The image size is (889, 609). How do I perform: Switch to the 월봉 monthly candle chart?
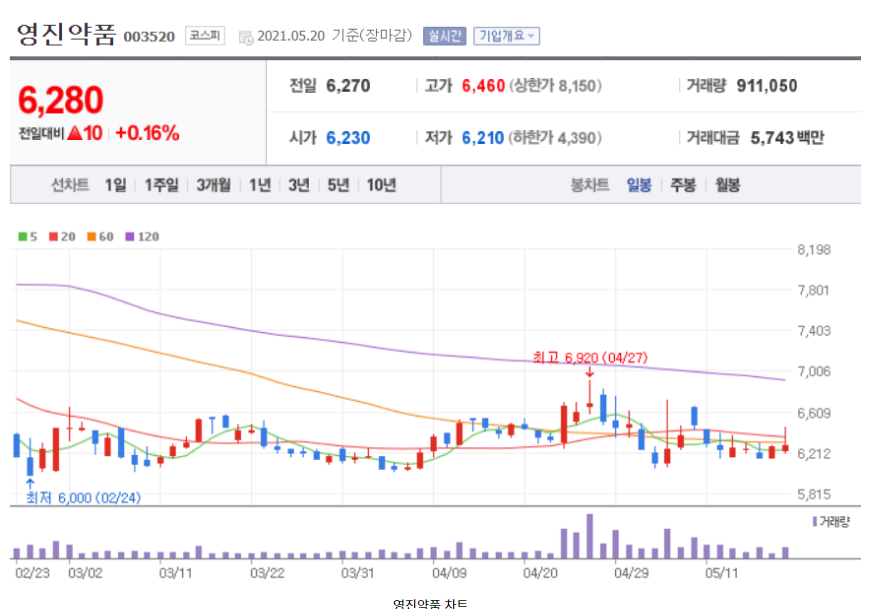tap(727, 185)
